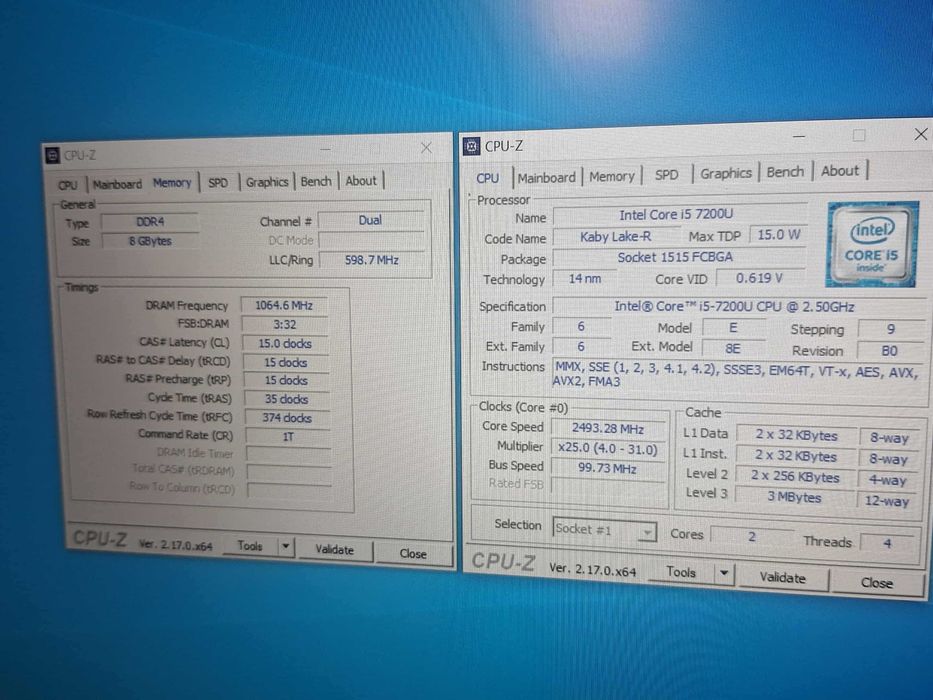Open the Mainboard tab in the left window
The image size is (933, 700).
(117, 184)
